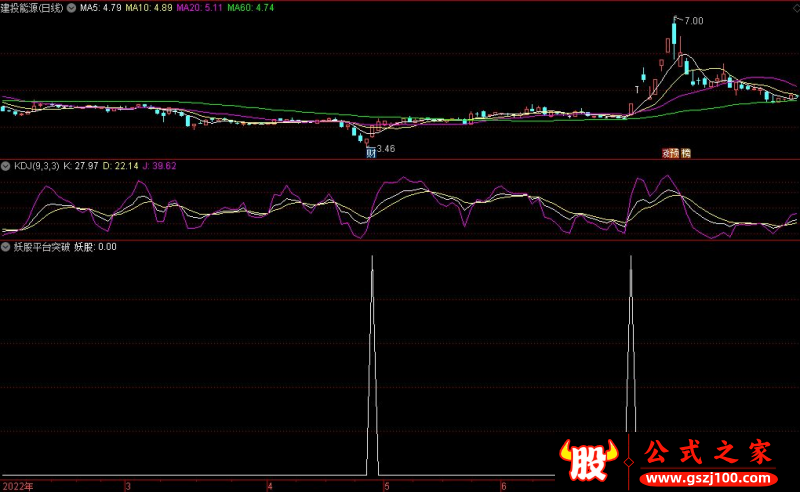Click the tall cyan candlestick at the 7.00 peak

tap(674, 35)
